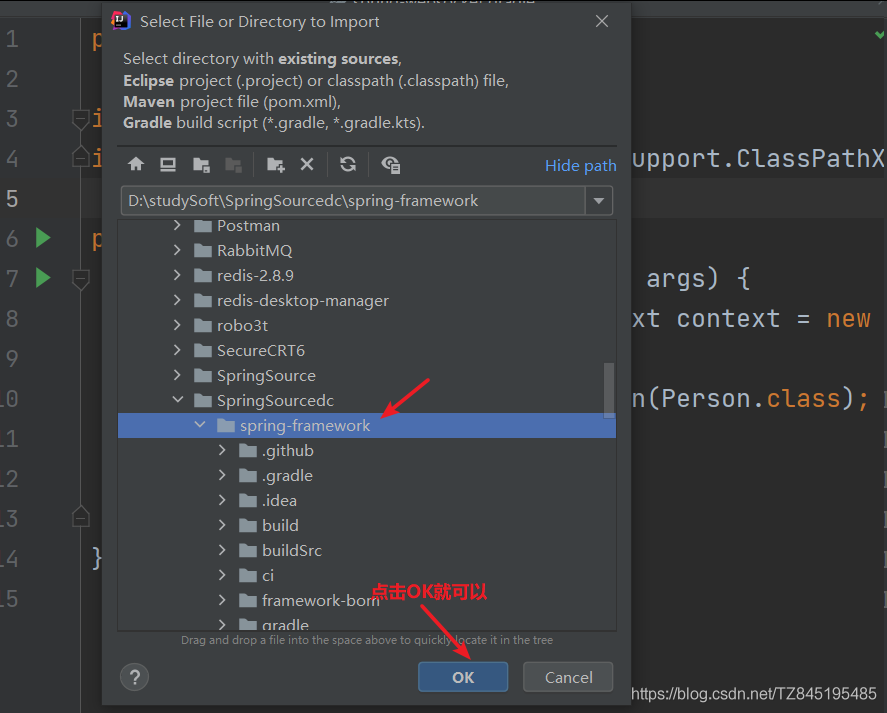The image size is (887, 713).
Task: Close the Select File or Directory dialog
Action: click(x=602, y=21)
